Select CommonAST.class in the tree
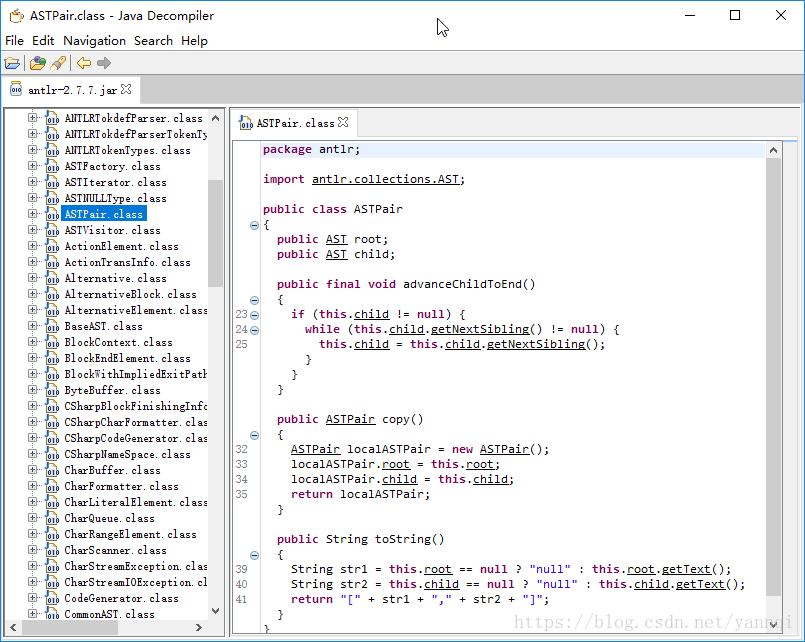Image resolution: width=805 pixels, height=642 pixels. pyautogui.click(x=109, y=614)
